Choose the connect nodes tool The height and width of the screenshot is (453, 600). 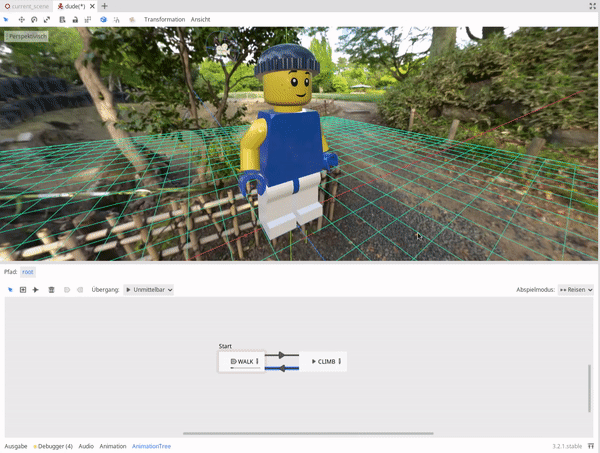click(36, 290)
